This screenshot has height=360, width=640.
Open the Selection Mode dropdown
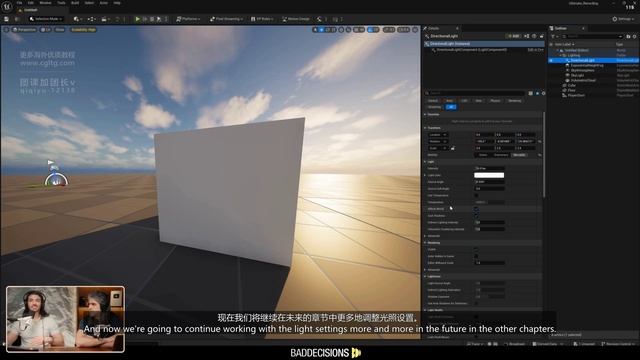(46, 19)
